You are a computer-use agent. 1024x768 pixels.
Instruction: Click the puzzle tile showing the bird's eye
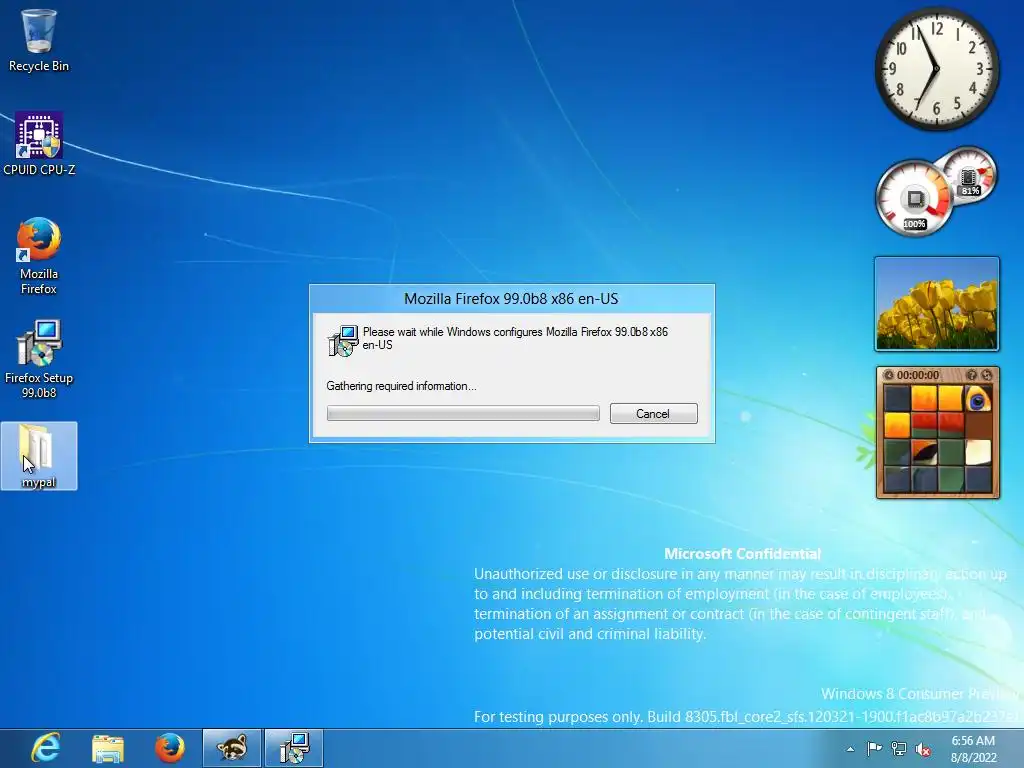pos(978,398)
